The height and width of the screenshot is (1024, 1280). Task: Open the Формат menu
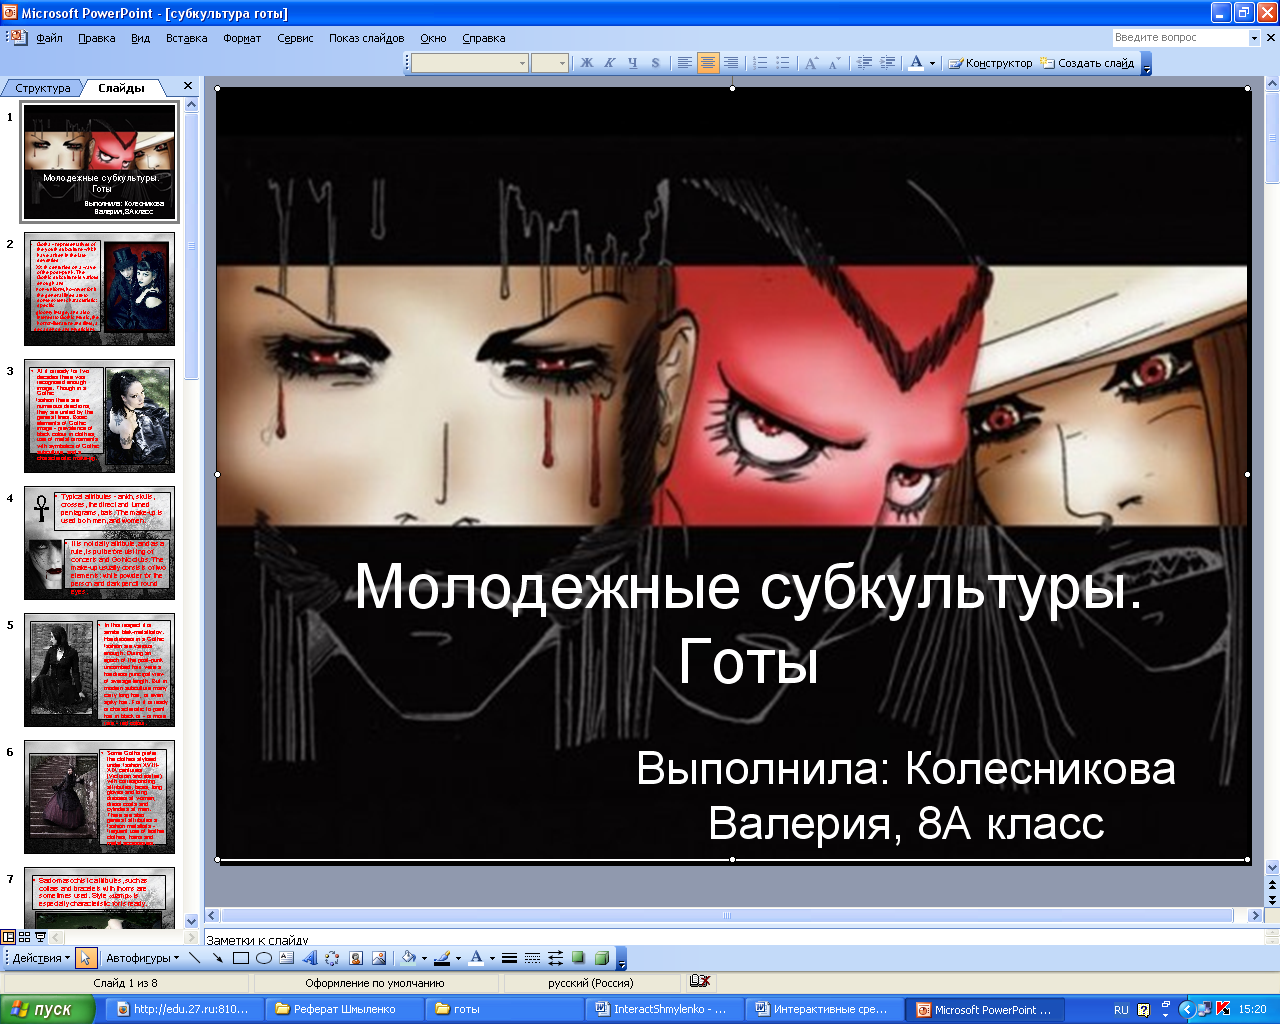242,38
